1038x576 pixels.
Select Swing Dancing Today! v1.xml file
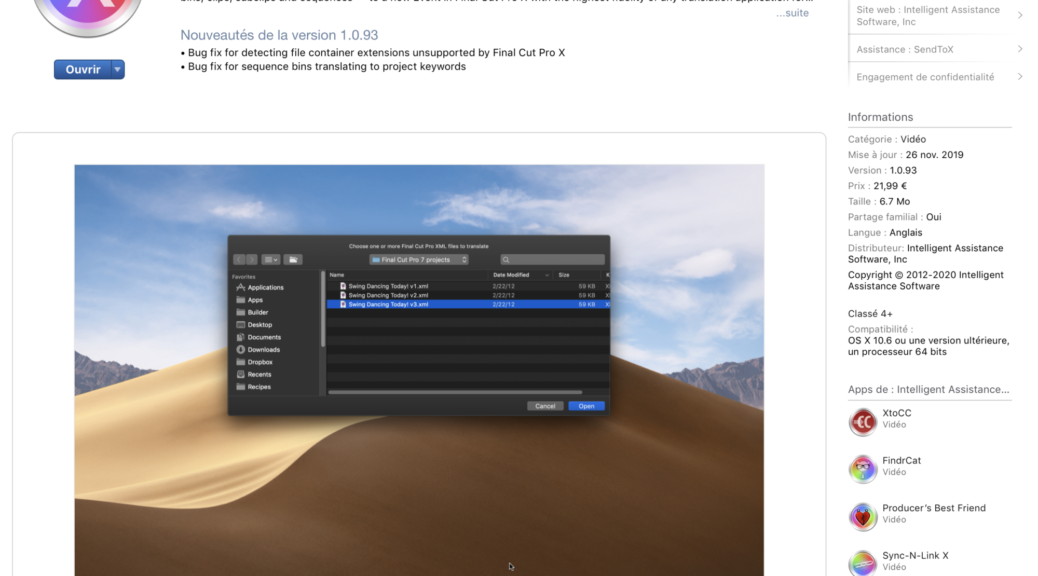(467, 286)
